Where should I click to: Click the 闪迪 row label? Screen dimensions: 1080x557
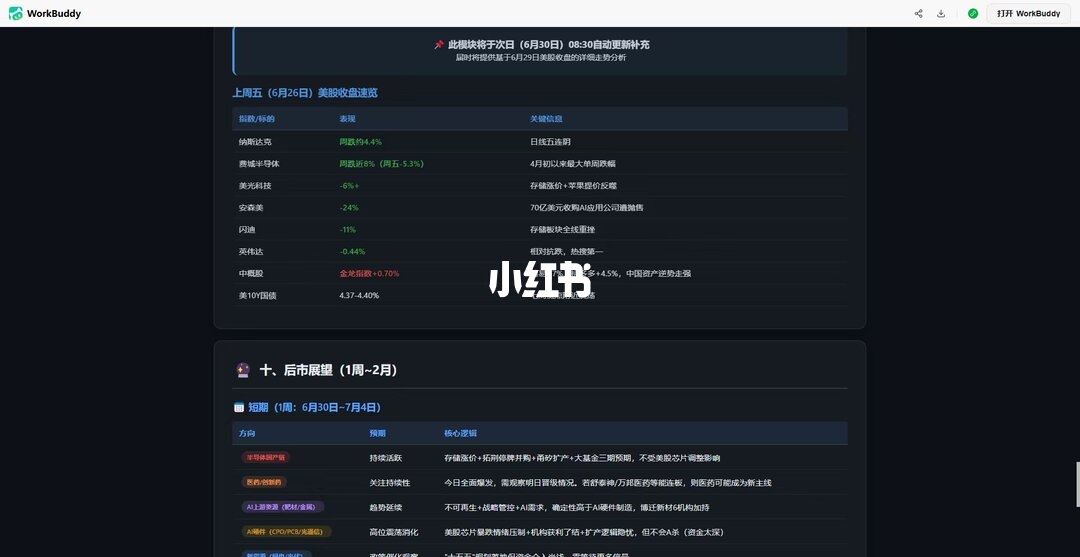click(x=247, y=229)
